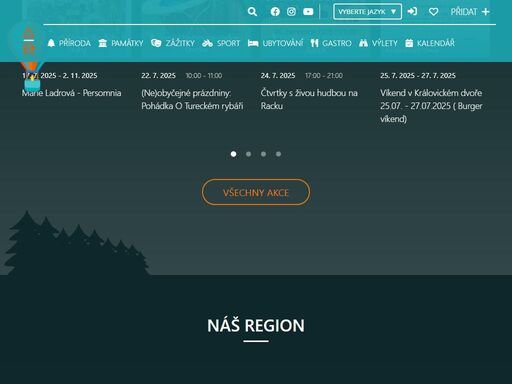Expand the Vyberte jazyk language dropdown
Image resolution: width=512 pixels, height=384 pixels.
coord(367,12)
